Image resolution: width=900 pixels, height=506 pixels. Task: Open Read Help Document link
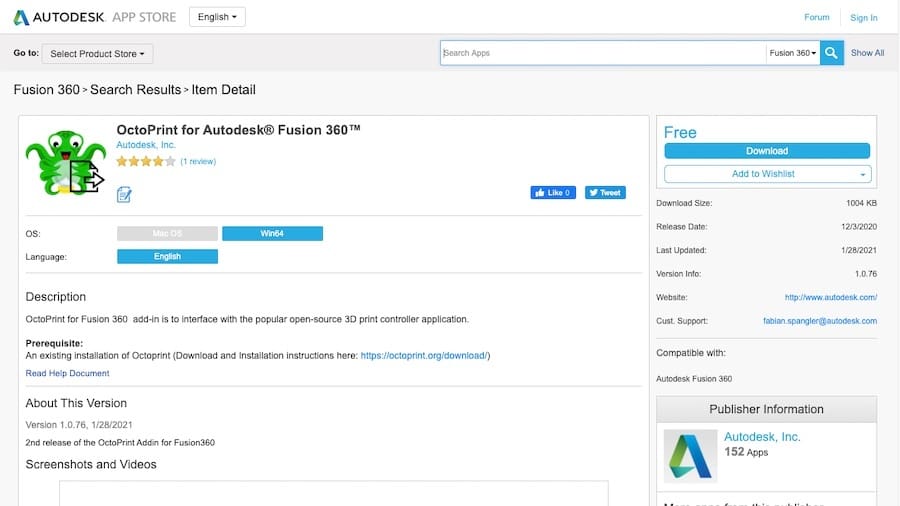[67, 373]
